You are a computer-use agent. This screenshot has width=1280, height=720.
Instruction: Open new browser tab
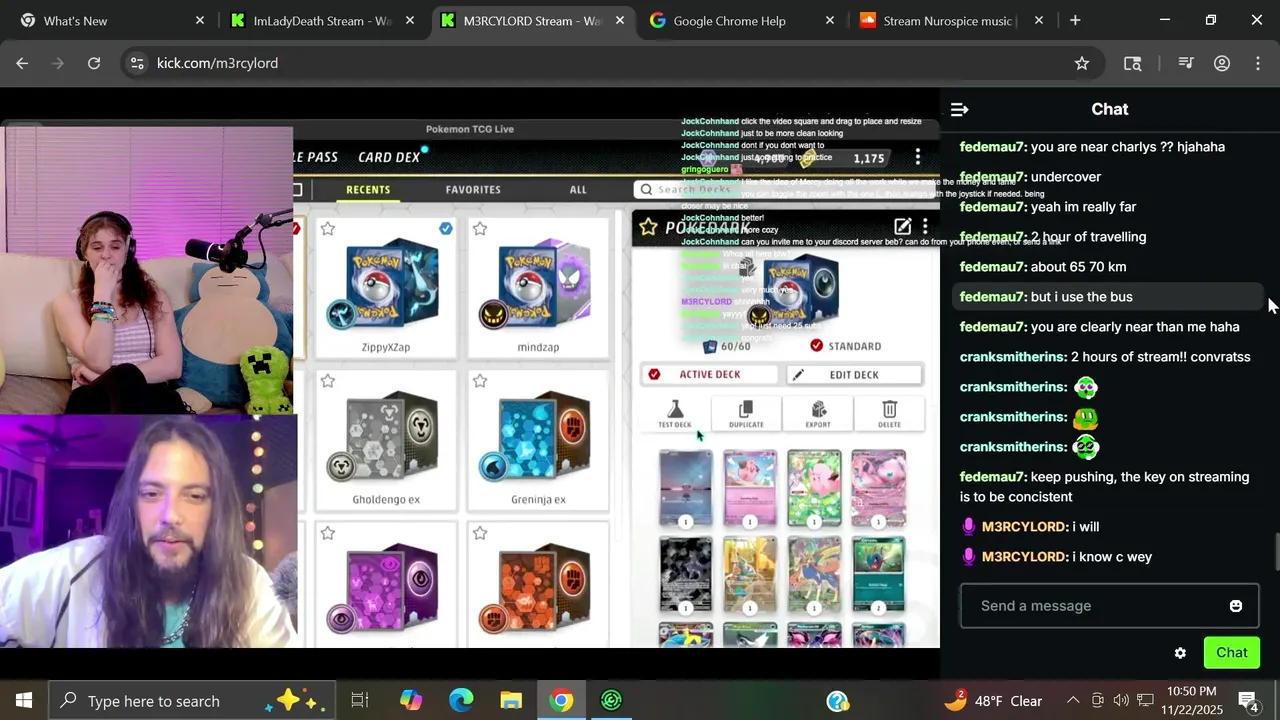pos(1075,20)
